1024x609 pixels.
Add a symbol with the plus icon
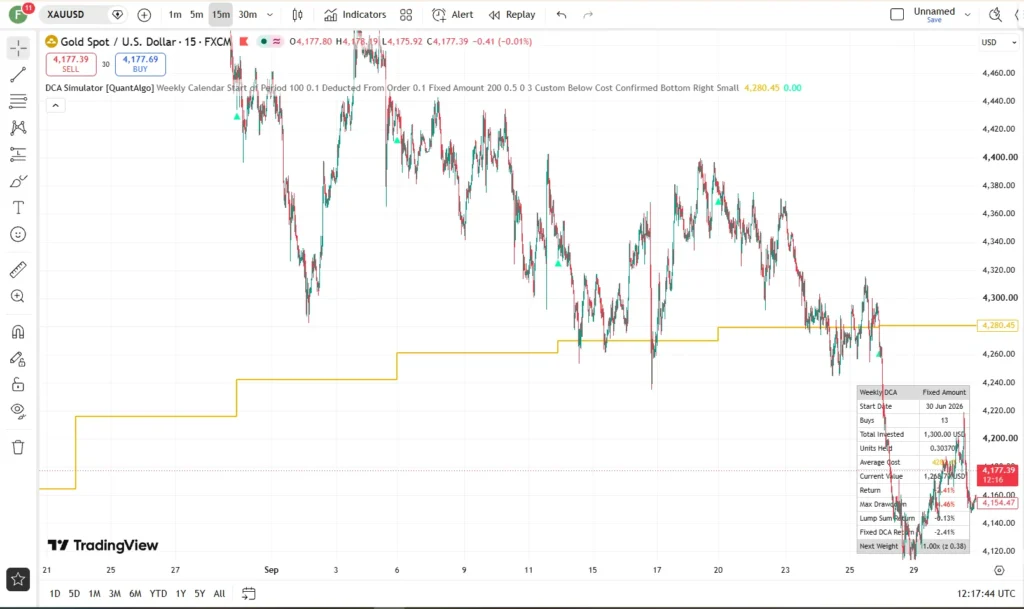point(144,14)
